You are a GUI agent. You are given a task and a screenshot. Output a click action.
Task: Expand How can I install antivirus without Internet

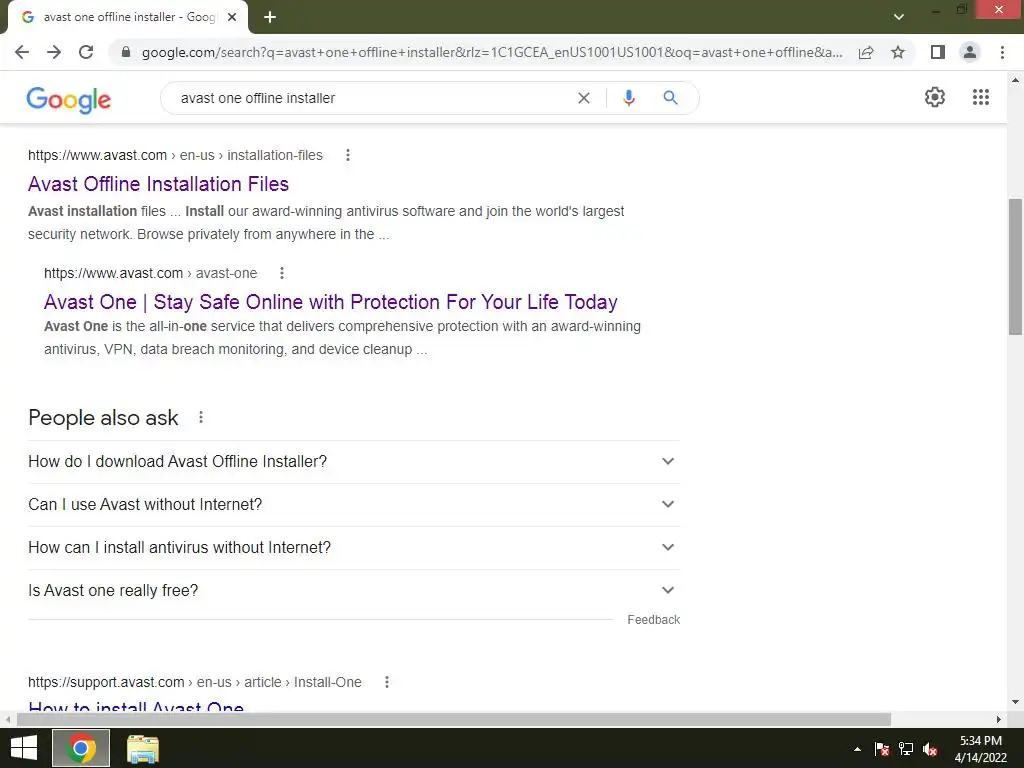pyautogui.click(x=353, y=548)
